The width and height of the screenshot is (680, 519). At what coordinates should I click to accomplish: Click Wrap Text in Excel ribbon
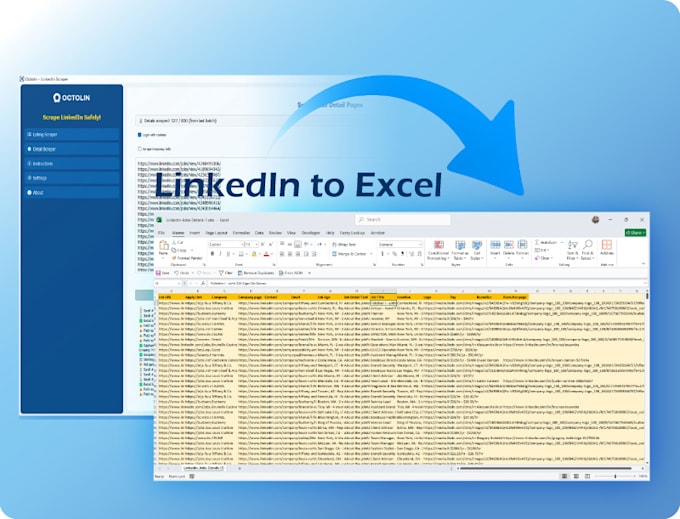[344, 245]
